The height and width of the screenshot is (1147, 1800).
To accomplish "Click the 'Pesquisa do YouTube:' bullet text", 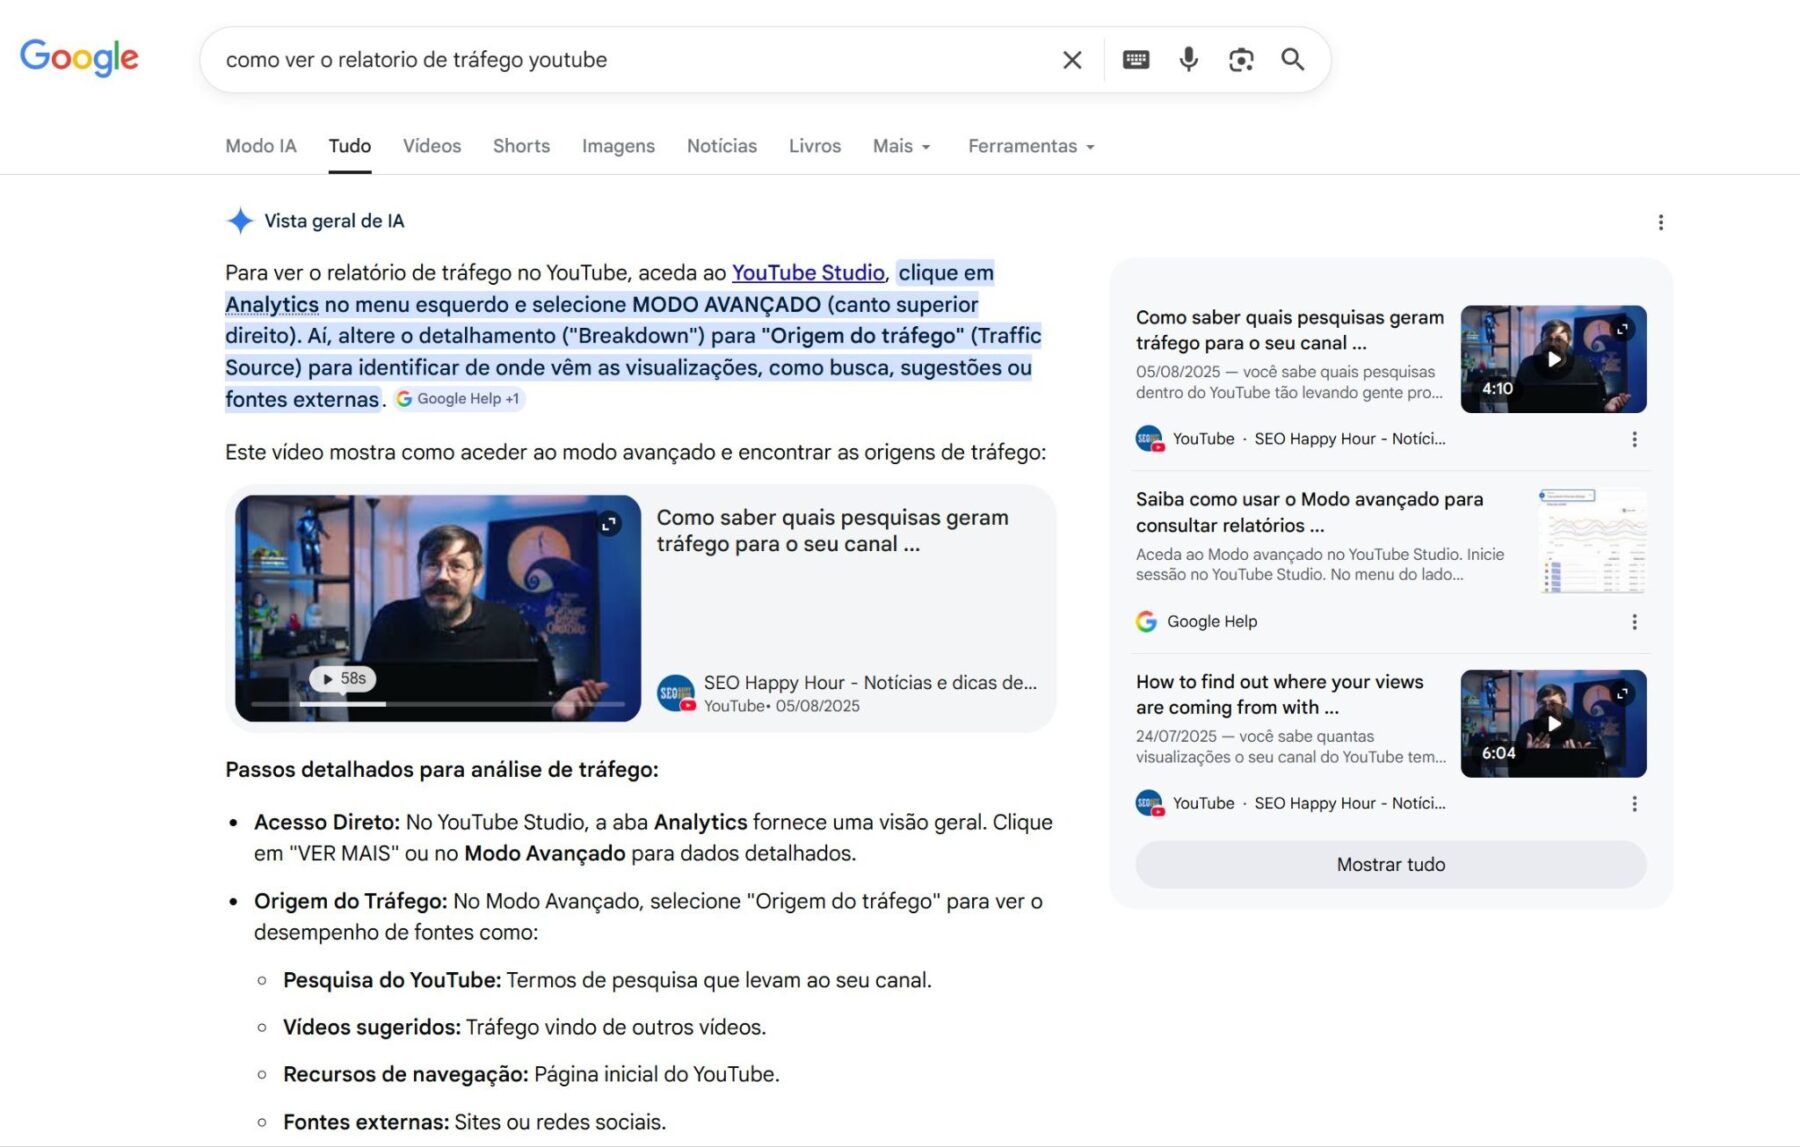I will coord(392,980).
